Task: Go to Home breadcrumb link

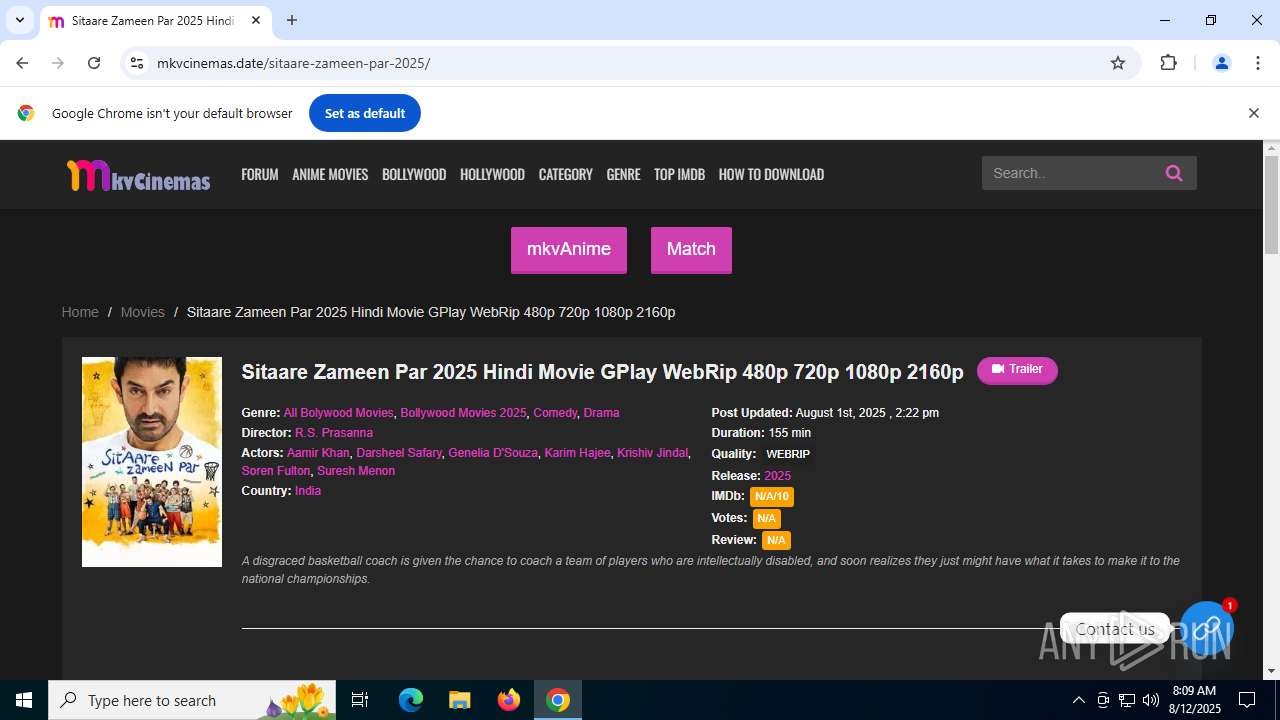Action: point(80,312)
